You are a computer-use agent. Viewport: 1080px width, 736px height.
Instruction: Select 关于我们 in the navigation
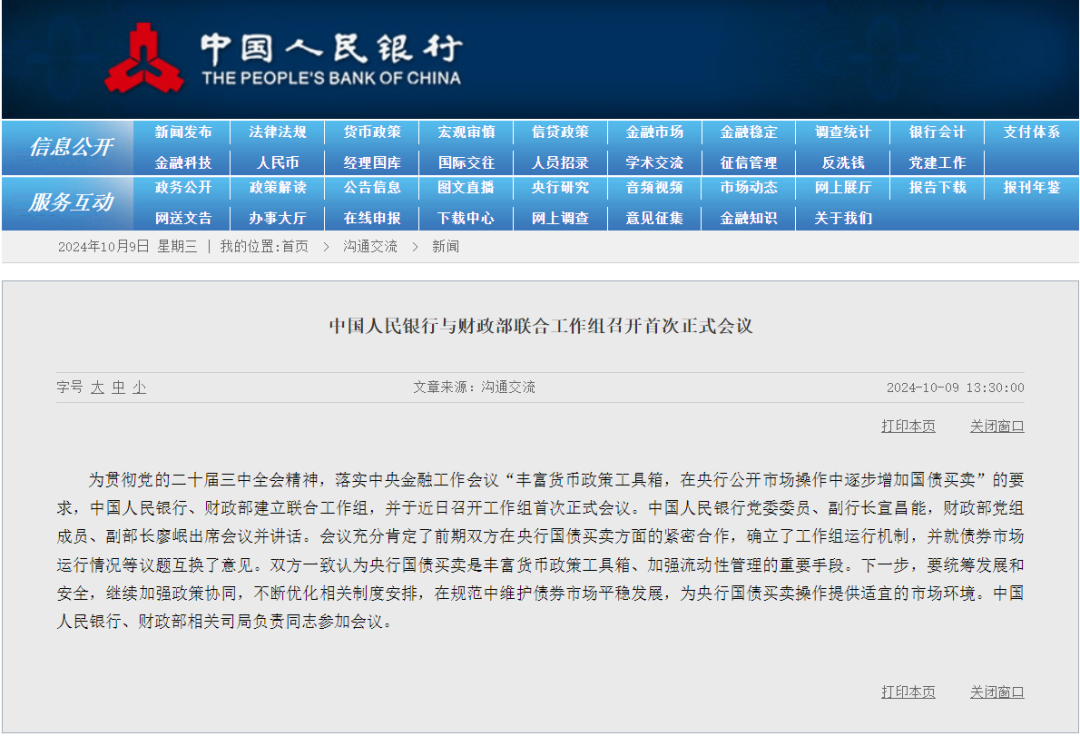coord(843,218)
